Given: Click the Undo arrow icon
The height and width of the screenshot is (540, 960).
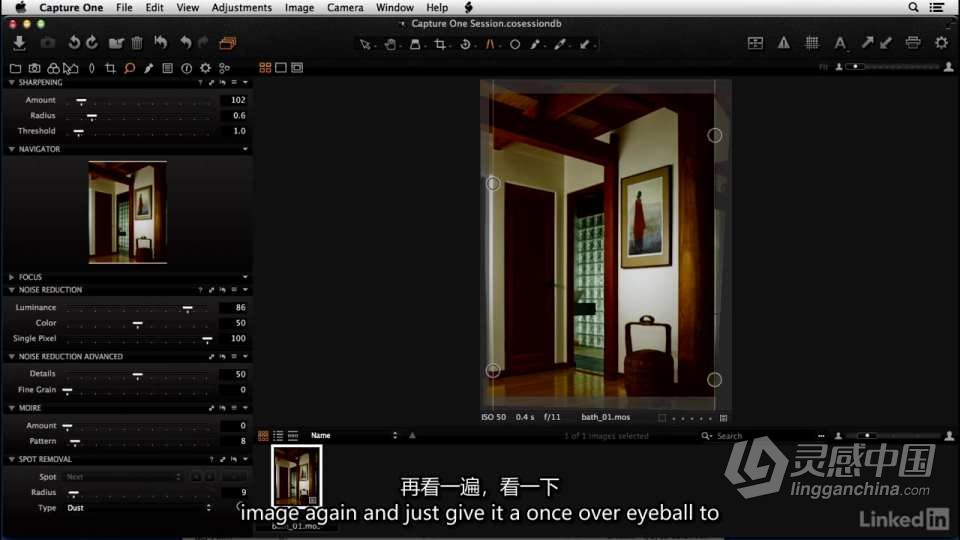Looking at the screenshot, I should pyautogui.click(x=186, y=43).
